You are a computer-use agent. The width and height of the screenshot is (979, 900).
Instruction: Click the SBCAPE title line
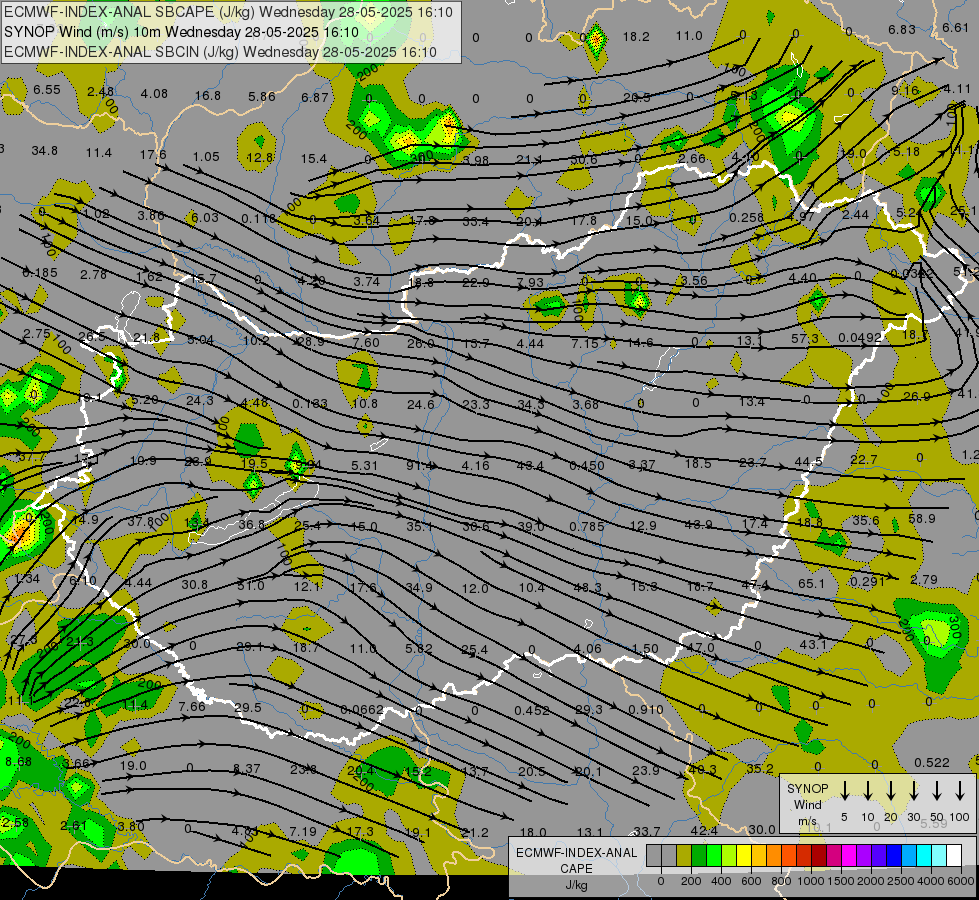(x=228, y=12)
